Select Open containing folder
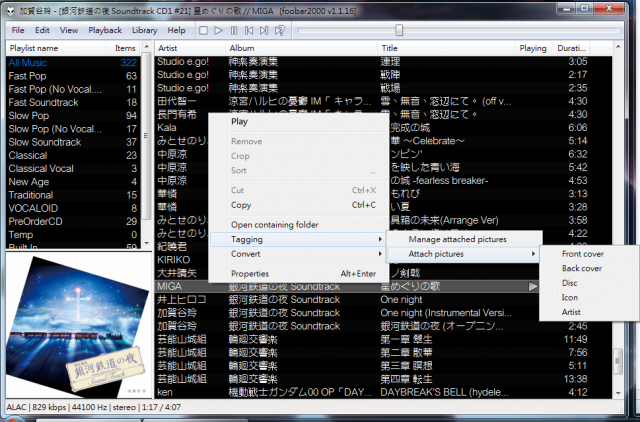 (x=299, y=225)
